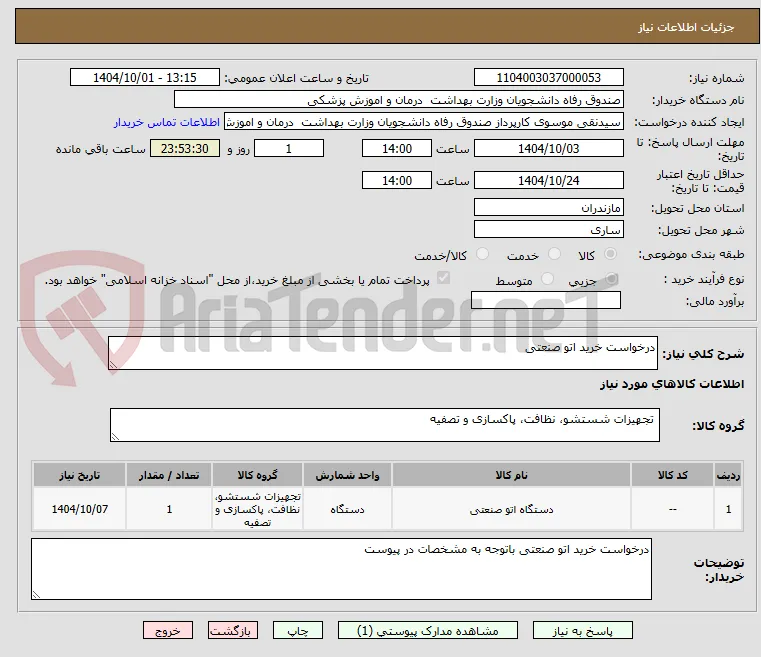Screen dimensions: 761x657
Task: Click the گروه کالا text area
Action: coord(385,425)
